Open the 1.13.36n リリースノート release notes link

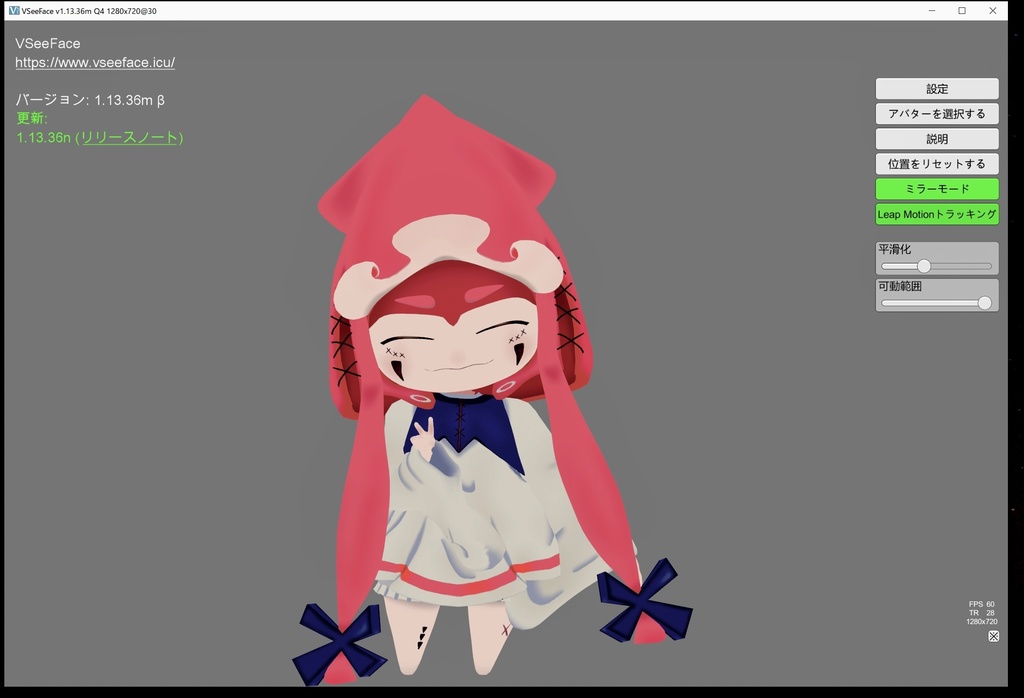pyautogui.click(x=98, y=137)
